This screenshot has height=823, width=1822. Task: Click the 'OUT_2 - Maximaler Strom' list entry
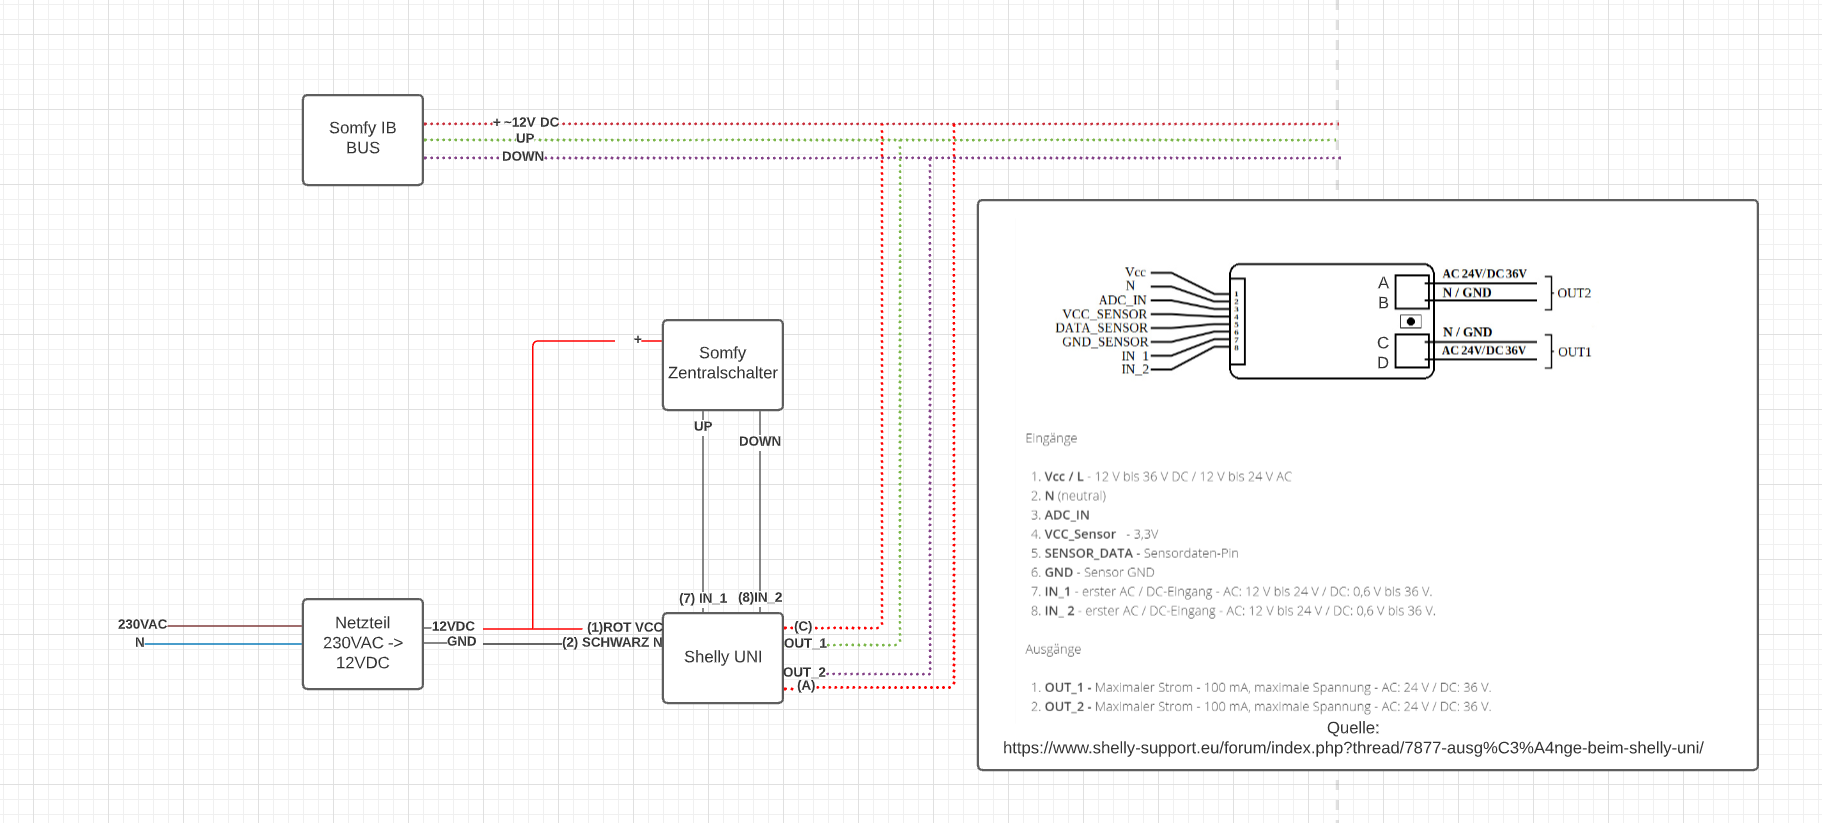[1261, 706]
